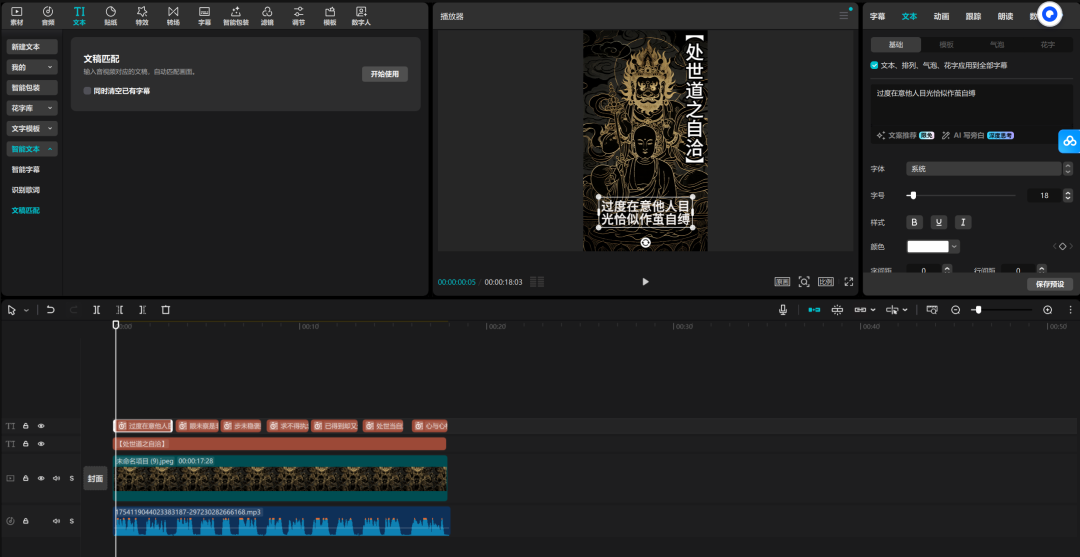This screenshot has width=1080, height=557.
Task: Open 识别歌词 in the sidebar
Action: tap(25, 190)
